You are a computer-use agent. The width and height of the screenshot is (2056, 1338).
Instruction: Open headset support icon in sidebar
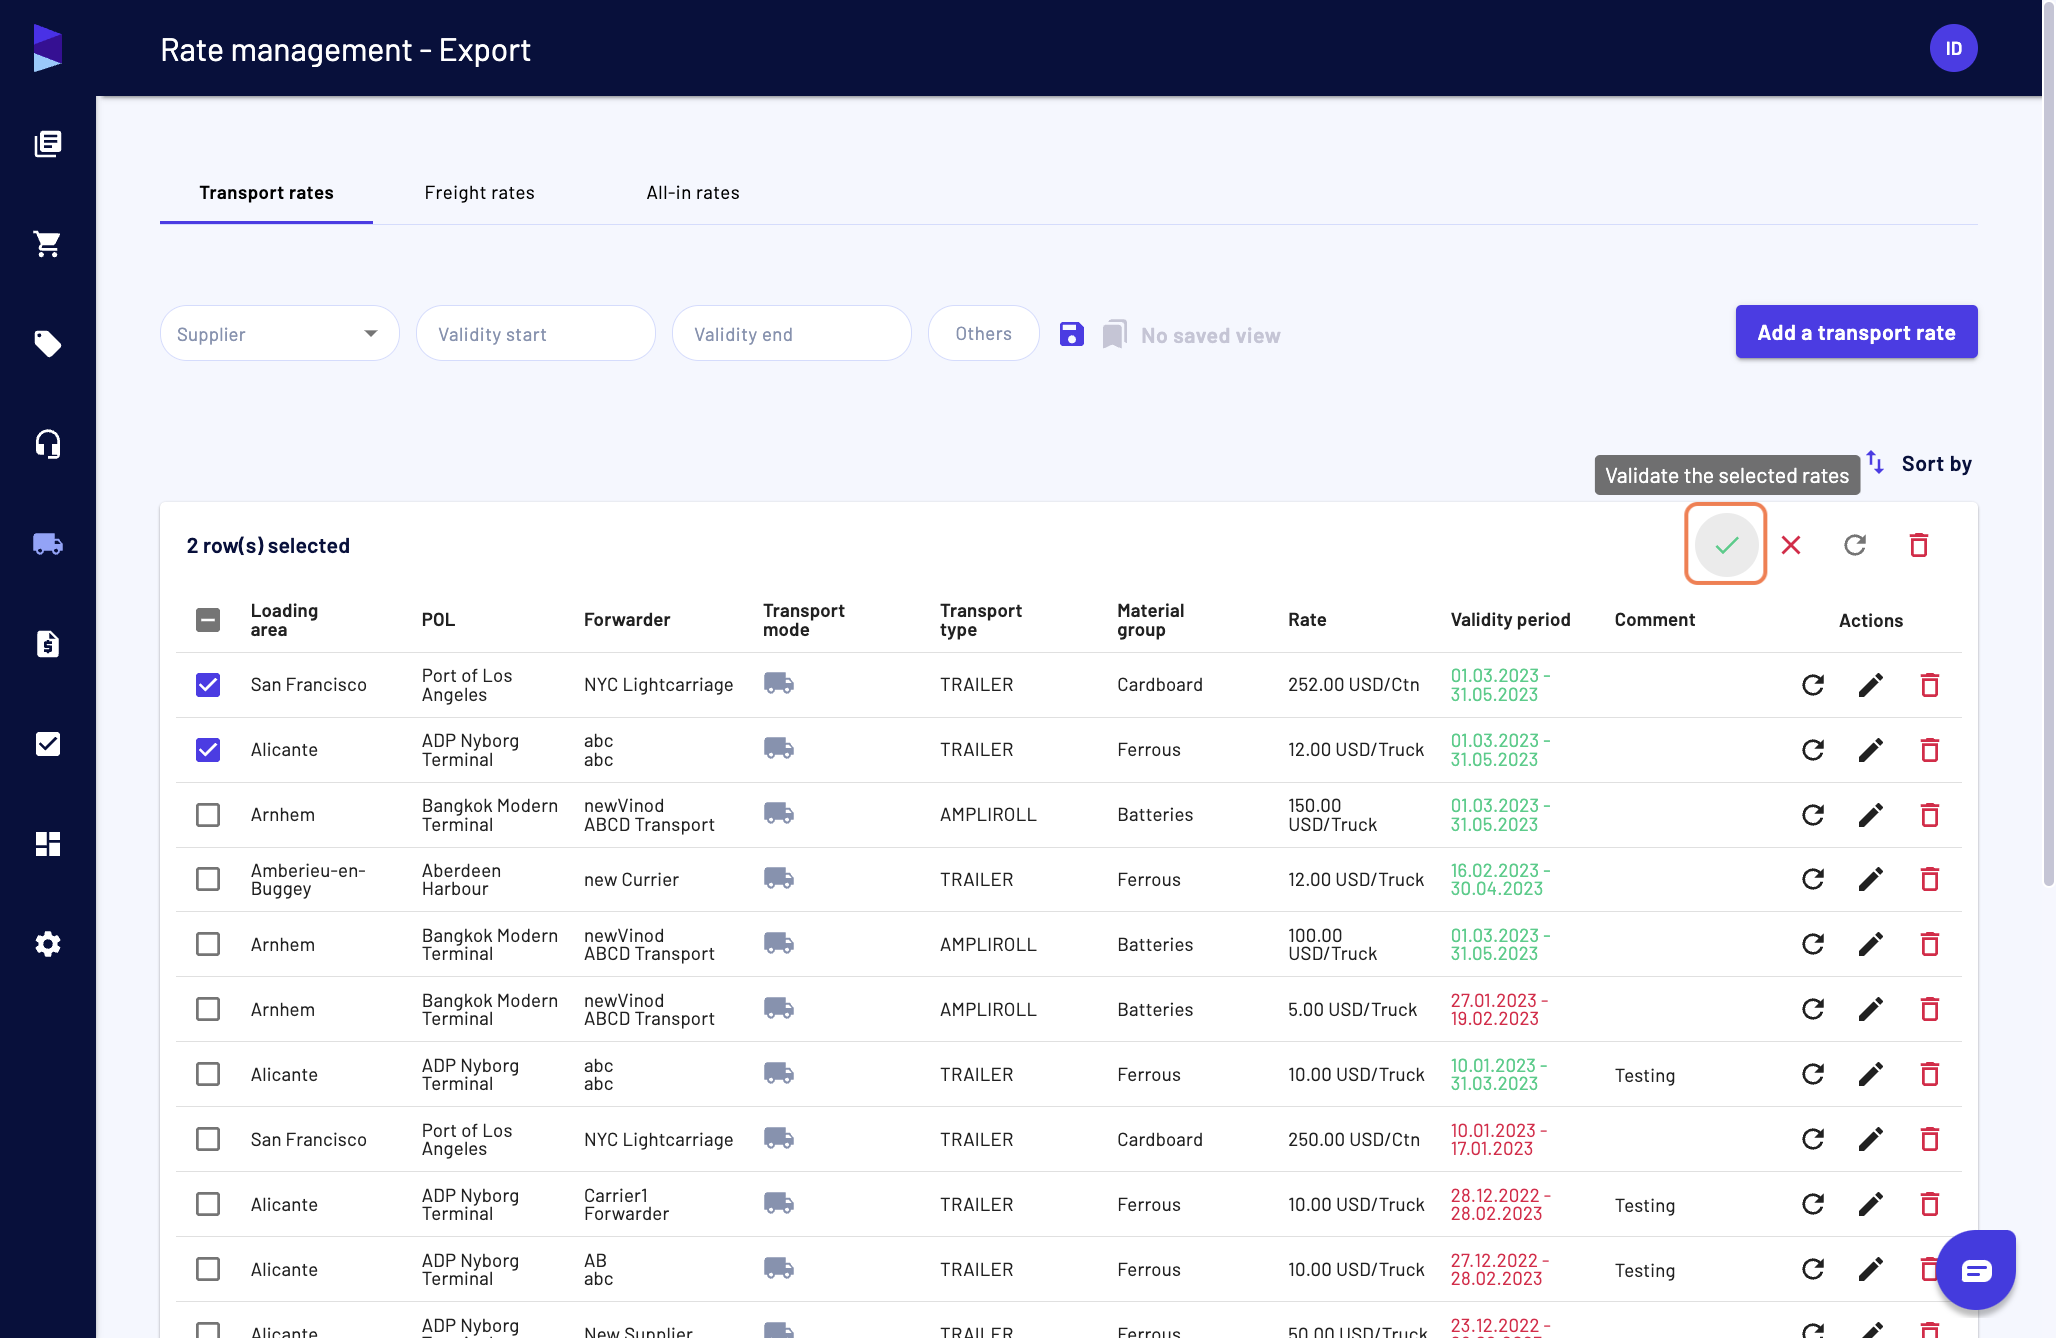pyautogui.click(x=48, y=444)
